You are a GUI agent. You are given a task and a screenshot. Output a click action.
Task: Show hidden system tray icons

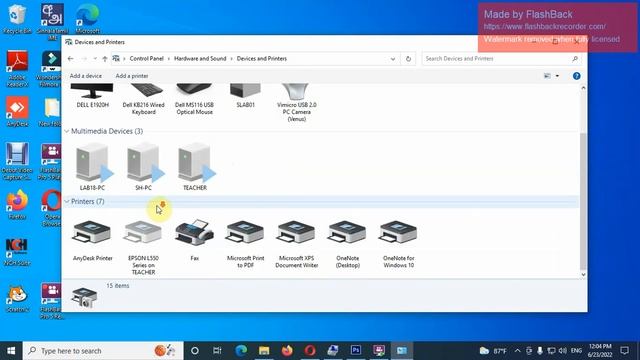[x=518, y=351]
